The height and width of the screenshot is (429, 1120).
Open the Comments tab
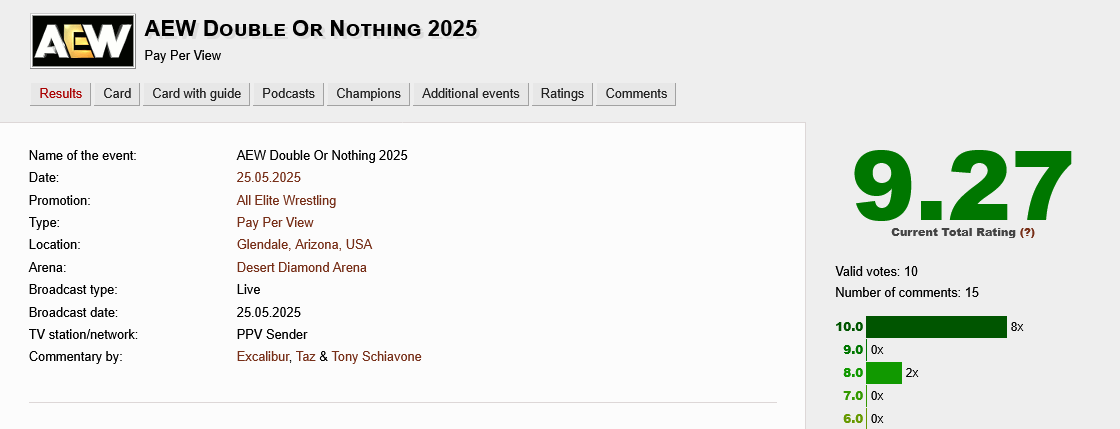pyautogui.click(x=636, y=94)
